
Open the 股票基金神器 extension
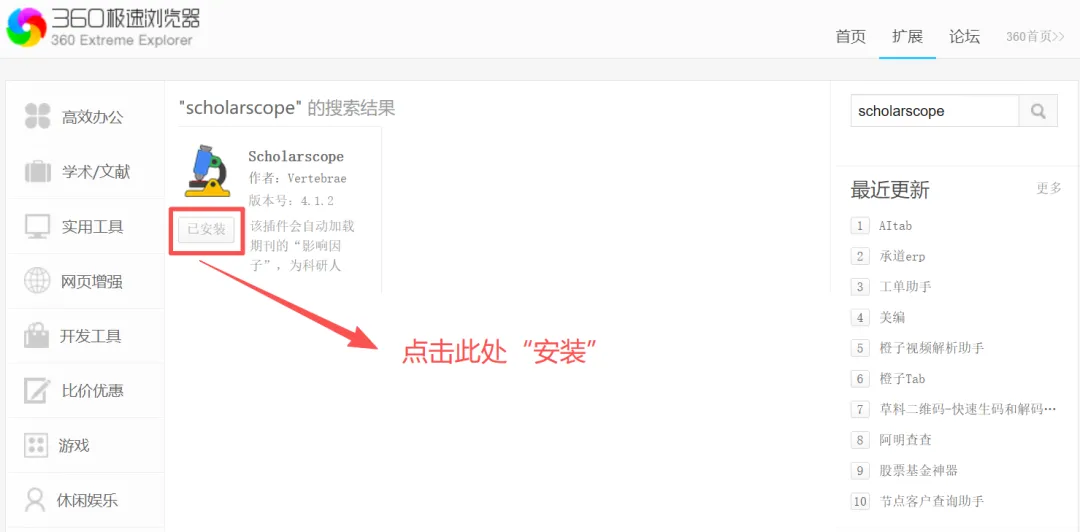point(918,471)
